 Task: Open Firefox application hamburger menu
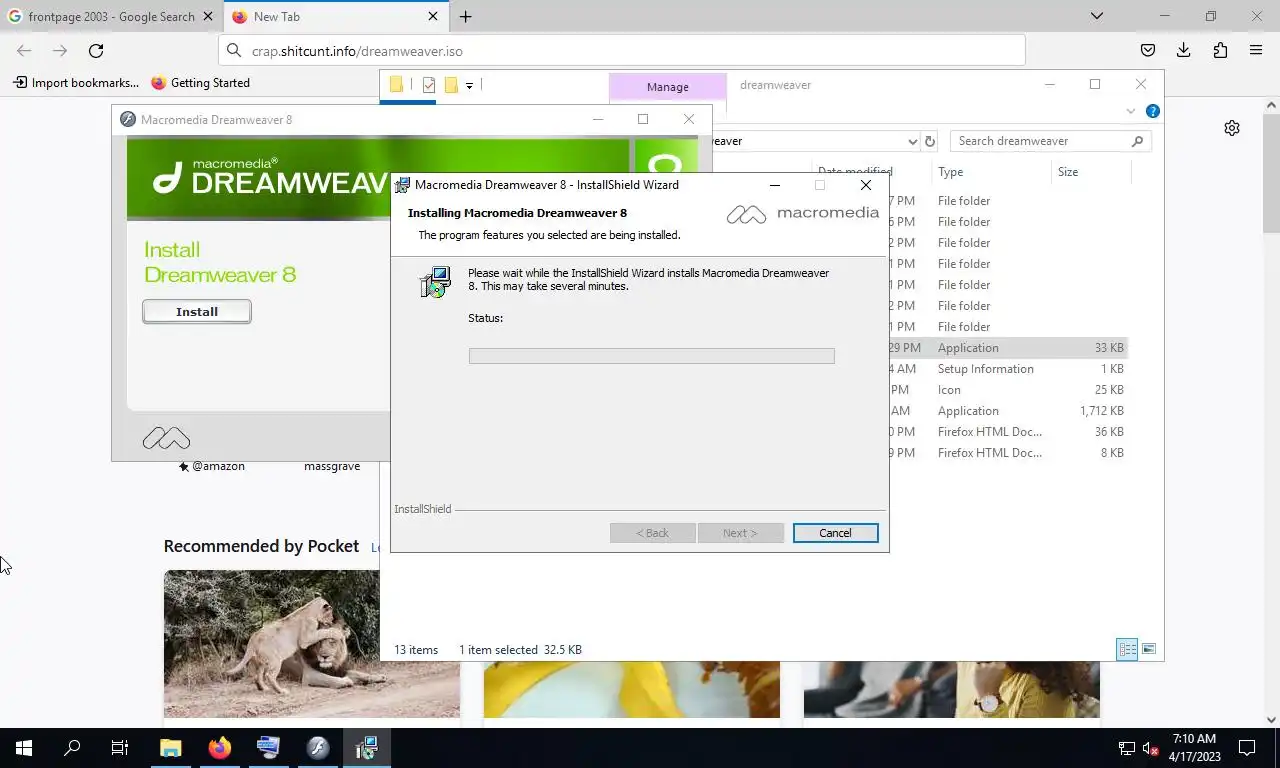coord(1256,50)
